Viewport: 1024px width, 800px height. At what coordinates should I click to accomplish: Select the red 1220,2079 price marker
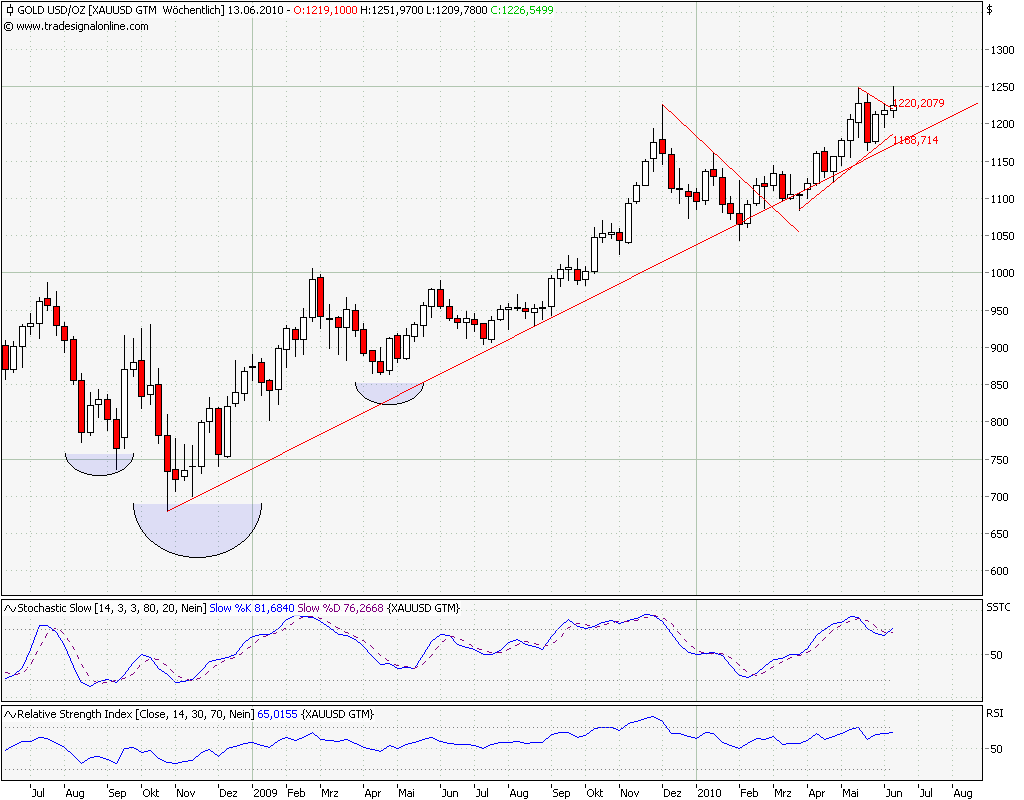[921, 103]
